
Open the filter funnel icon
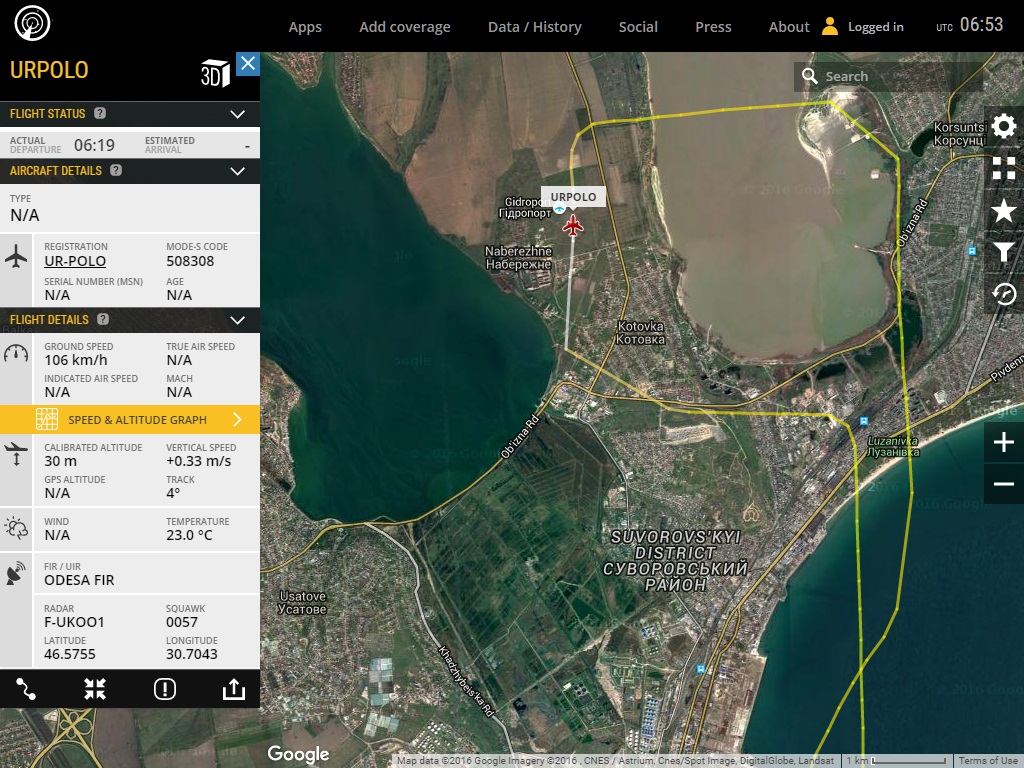(1003, 252)
